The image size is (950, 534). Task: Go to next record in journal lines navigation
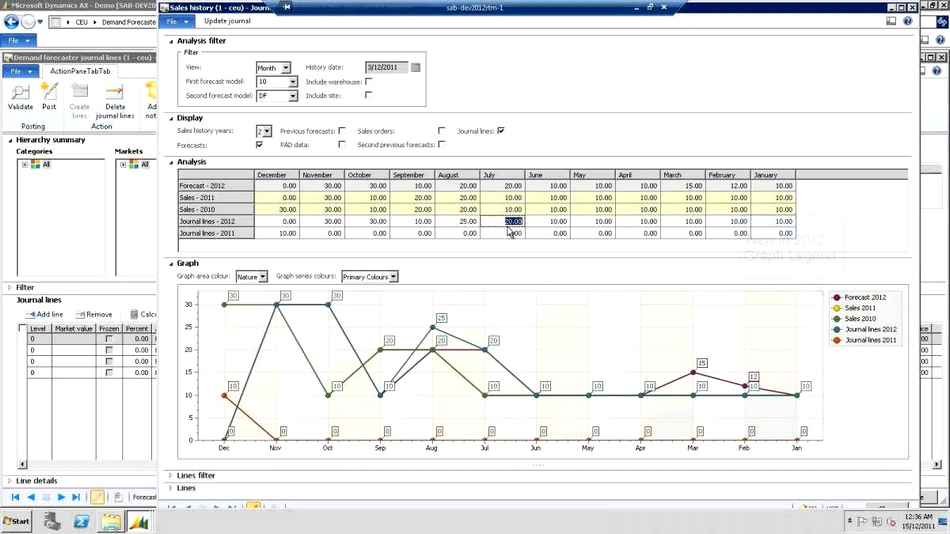point(61,497)
